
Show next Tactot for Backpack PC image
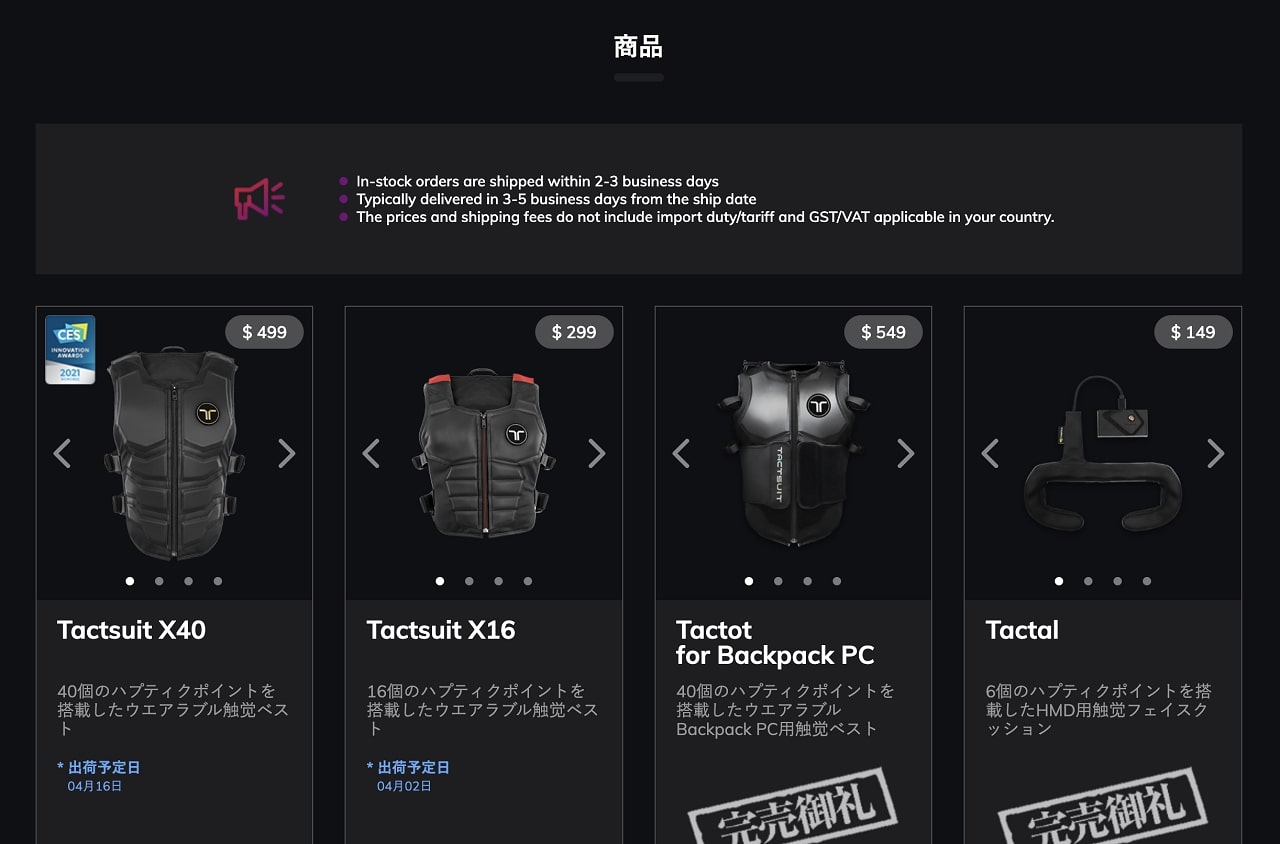click(x=906, y=453)
